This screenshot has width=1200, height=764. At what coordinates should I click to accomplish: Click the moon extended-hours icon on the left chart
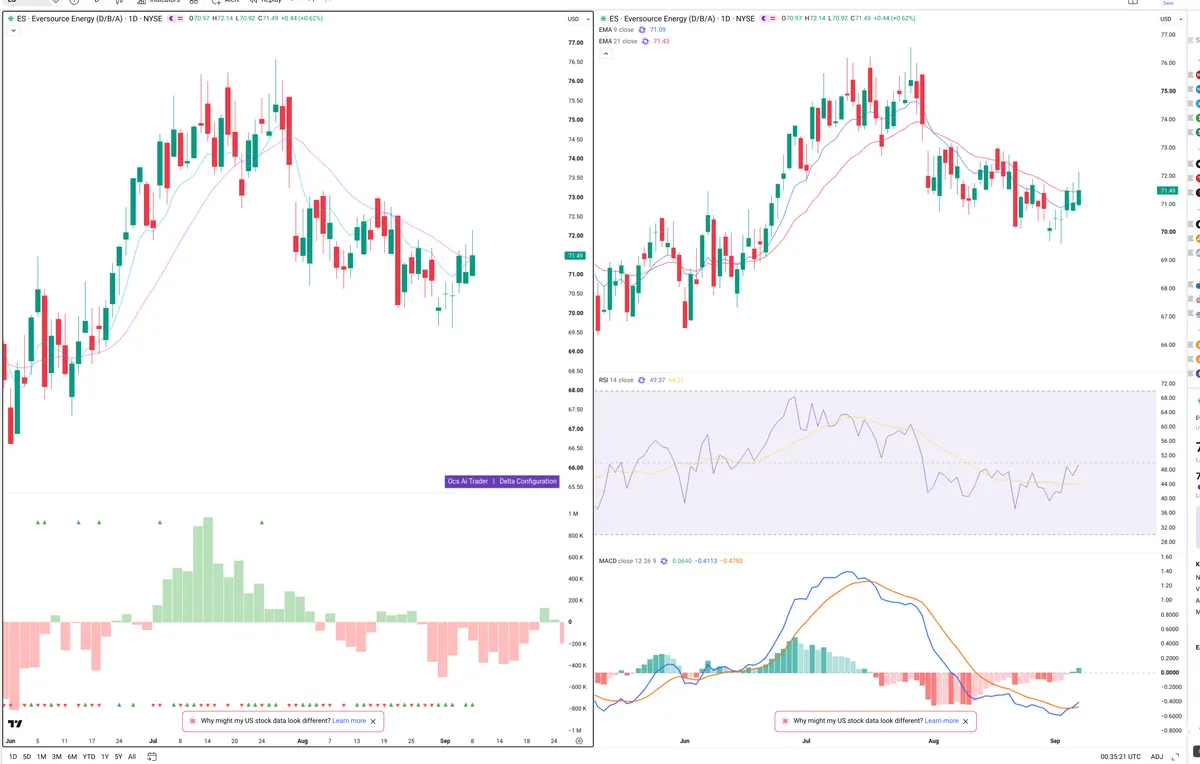click(170, 19)
